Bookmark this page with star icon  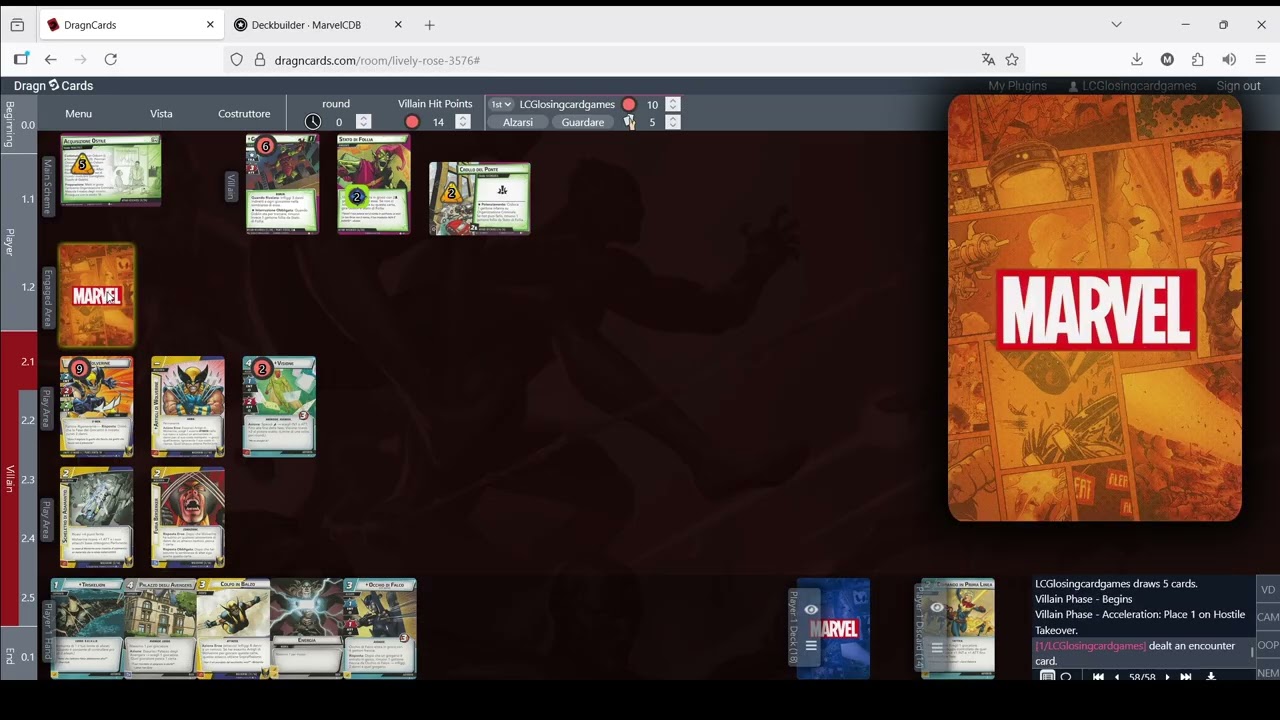(1012, 60)
